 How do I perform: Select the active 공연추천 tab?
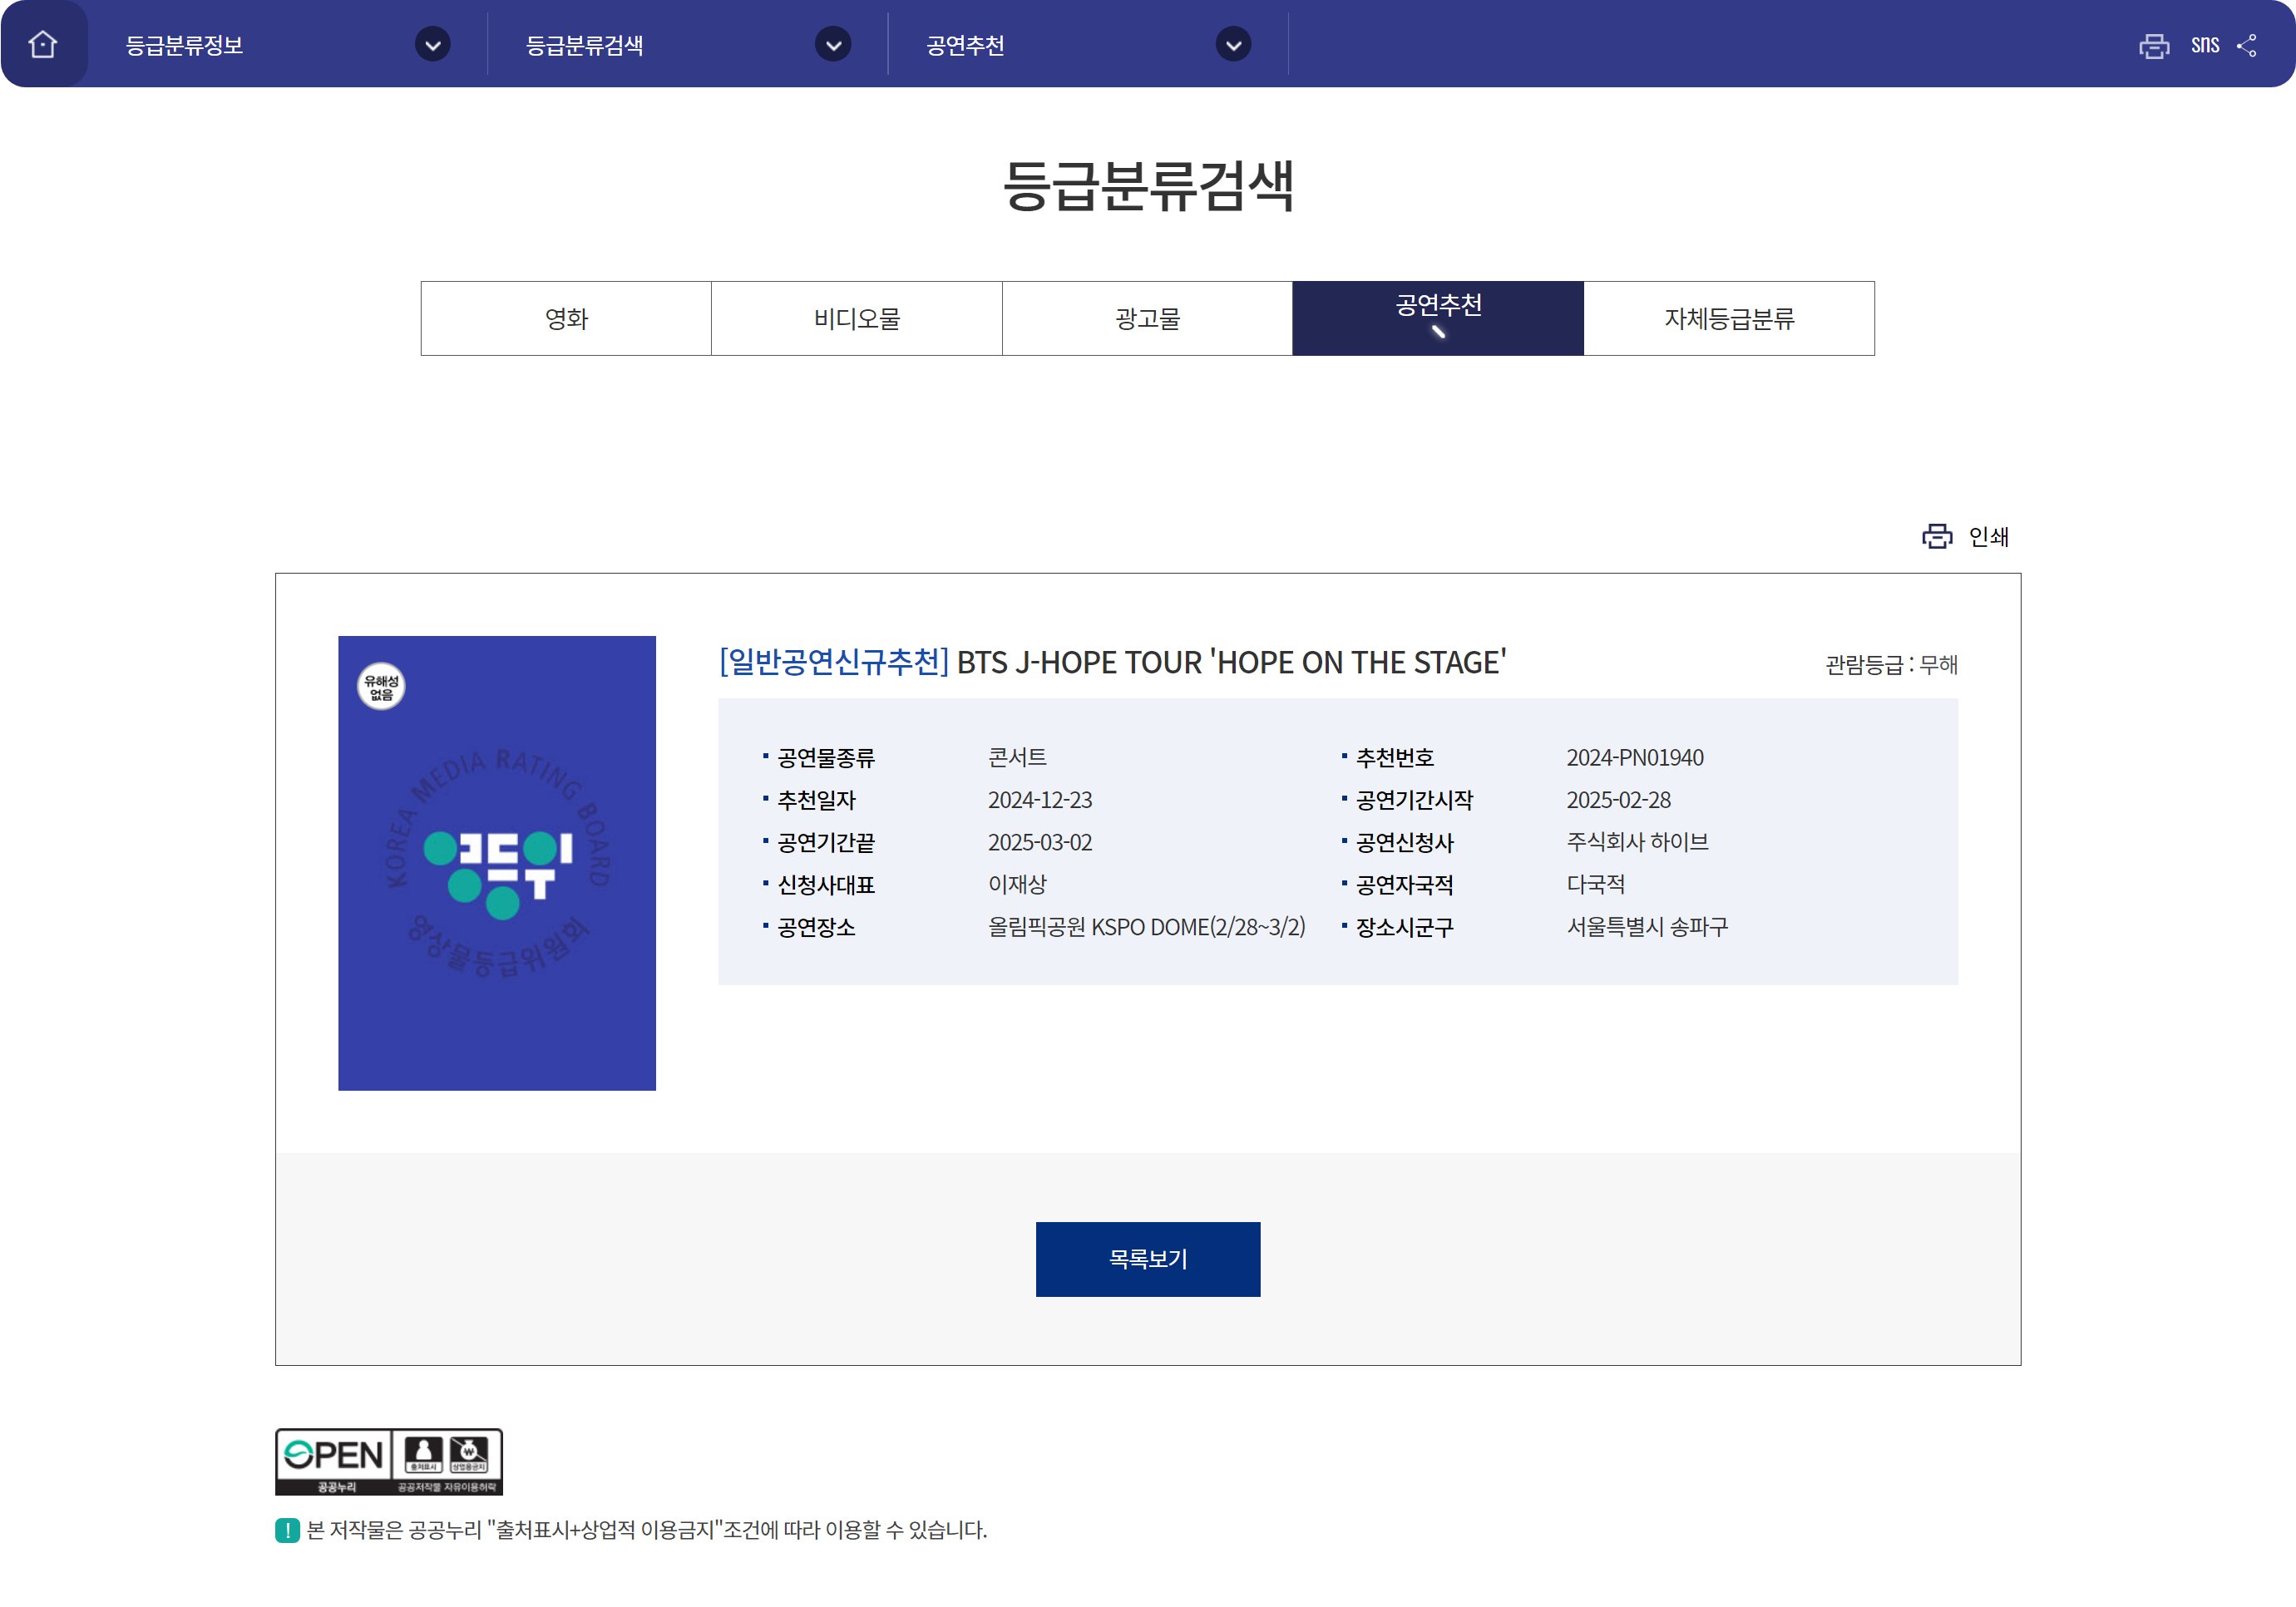pyautogui.click(x=1438, y=318)
